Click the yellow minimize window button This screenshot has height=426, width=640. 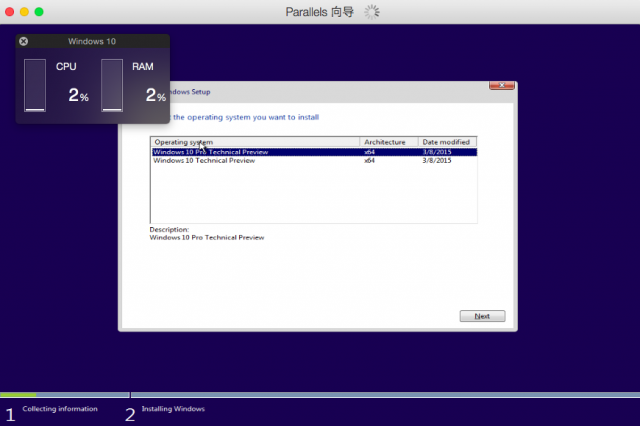click(24, 12)
